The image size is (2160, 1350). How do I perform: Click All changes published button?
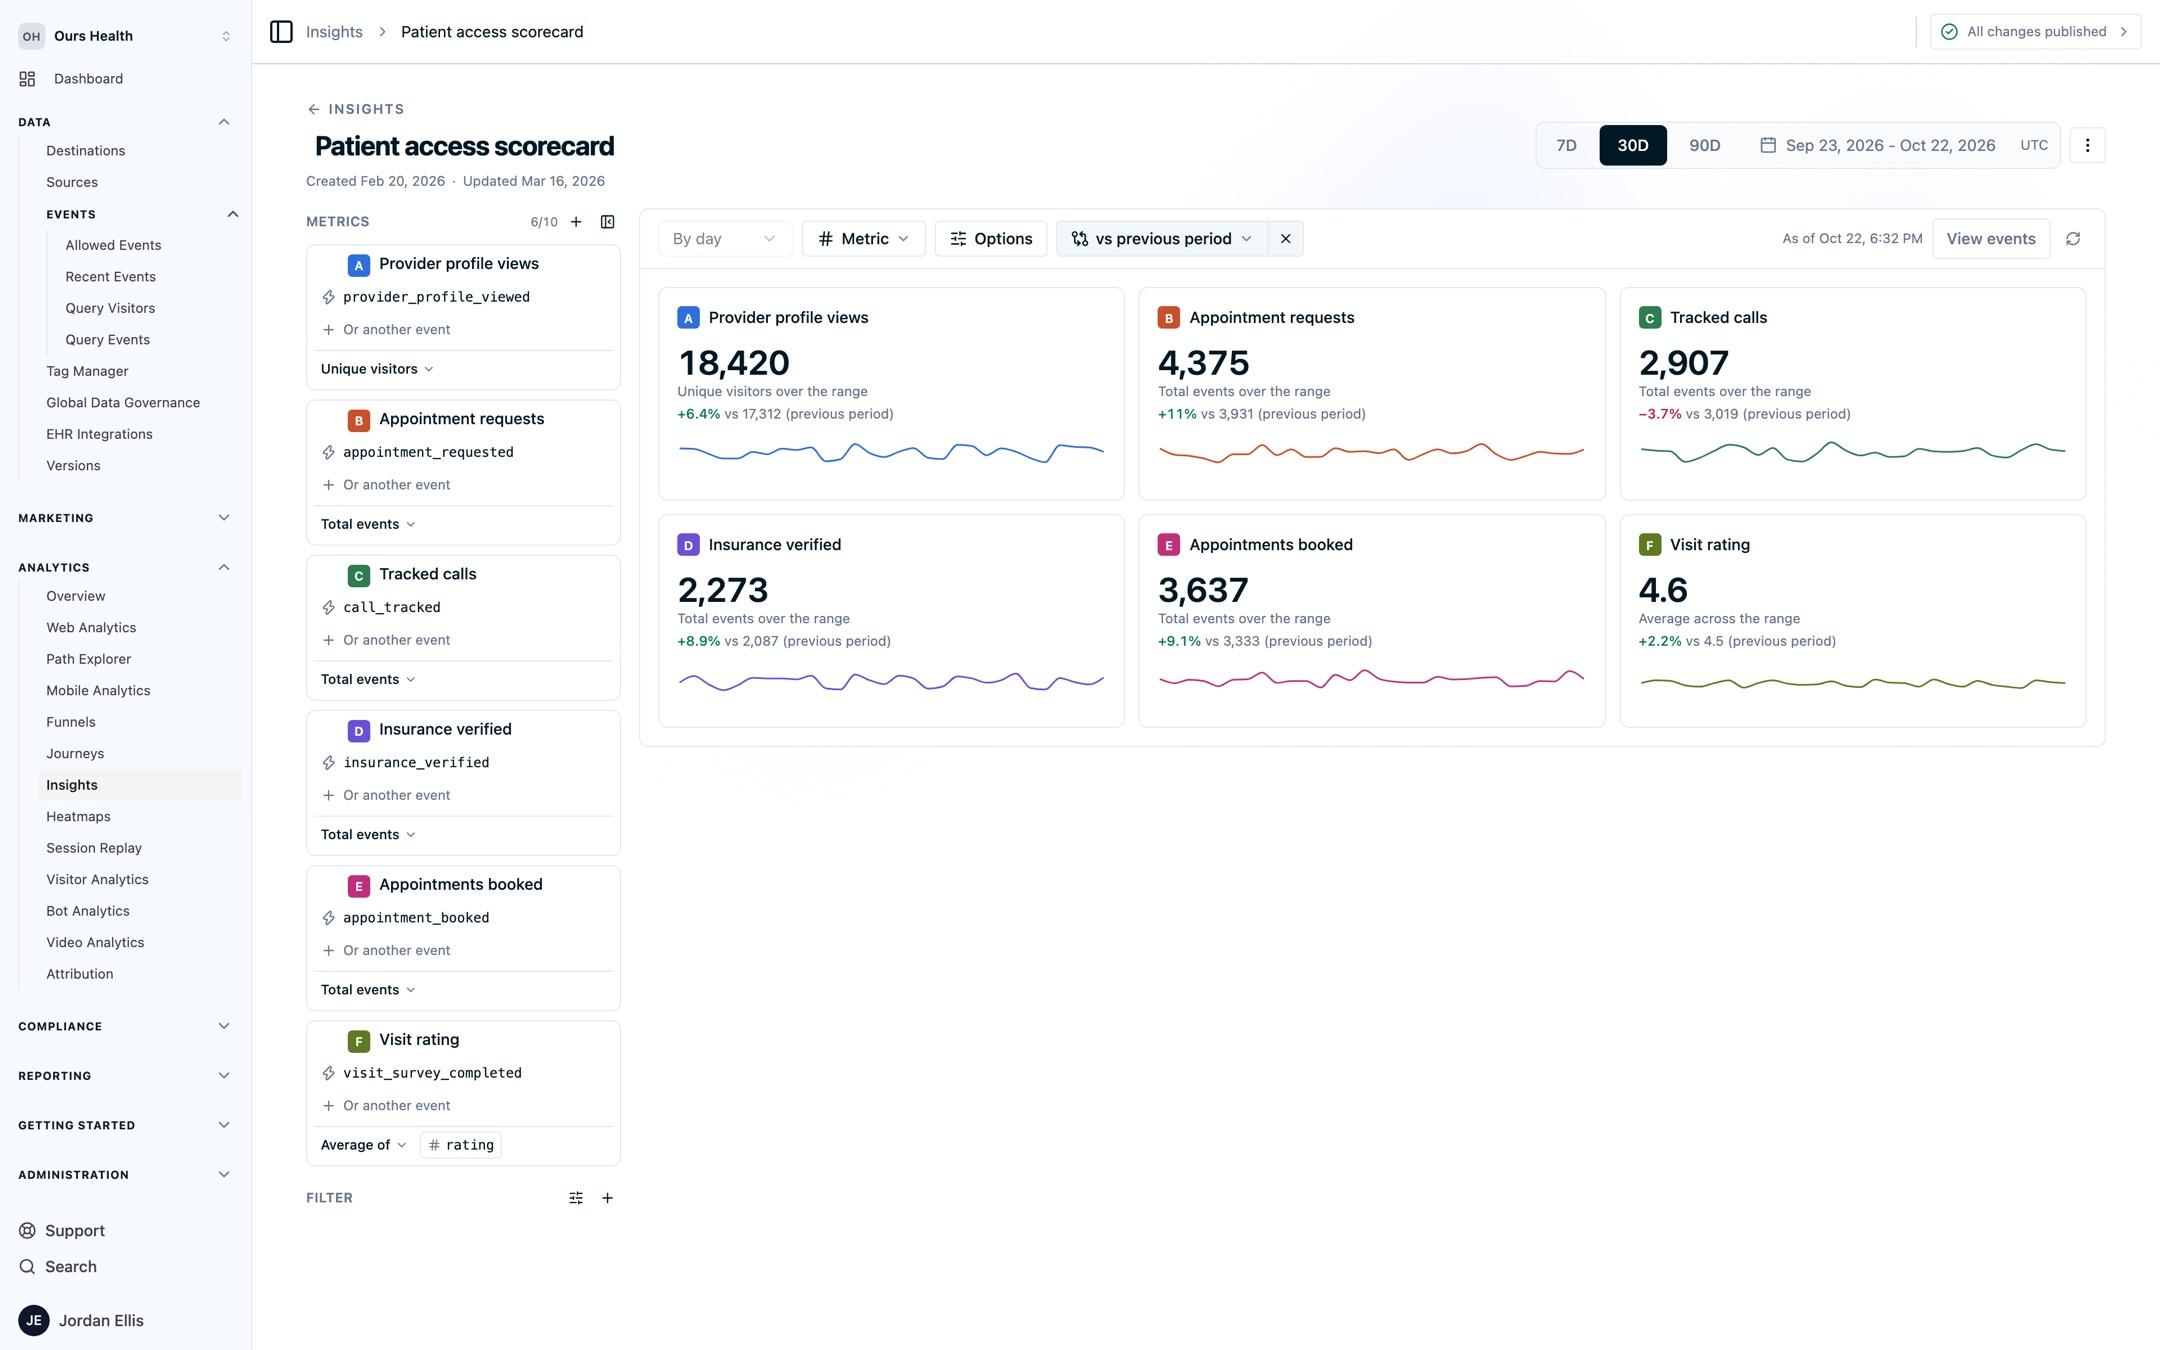2035,32
